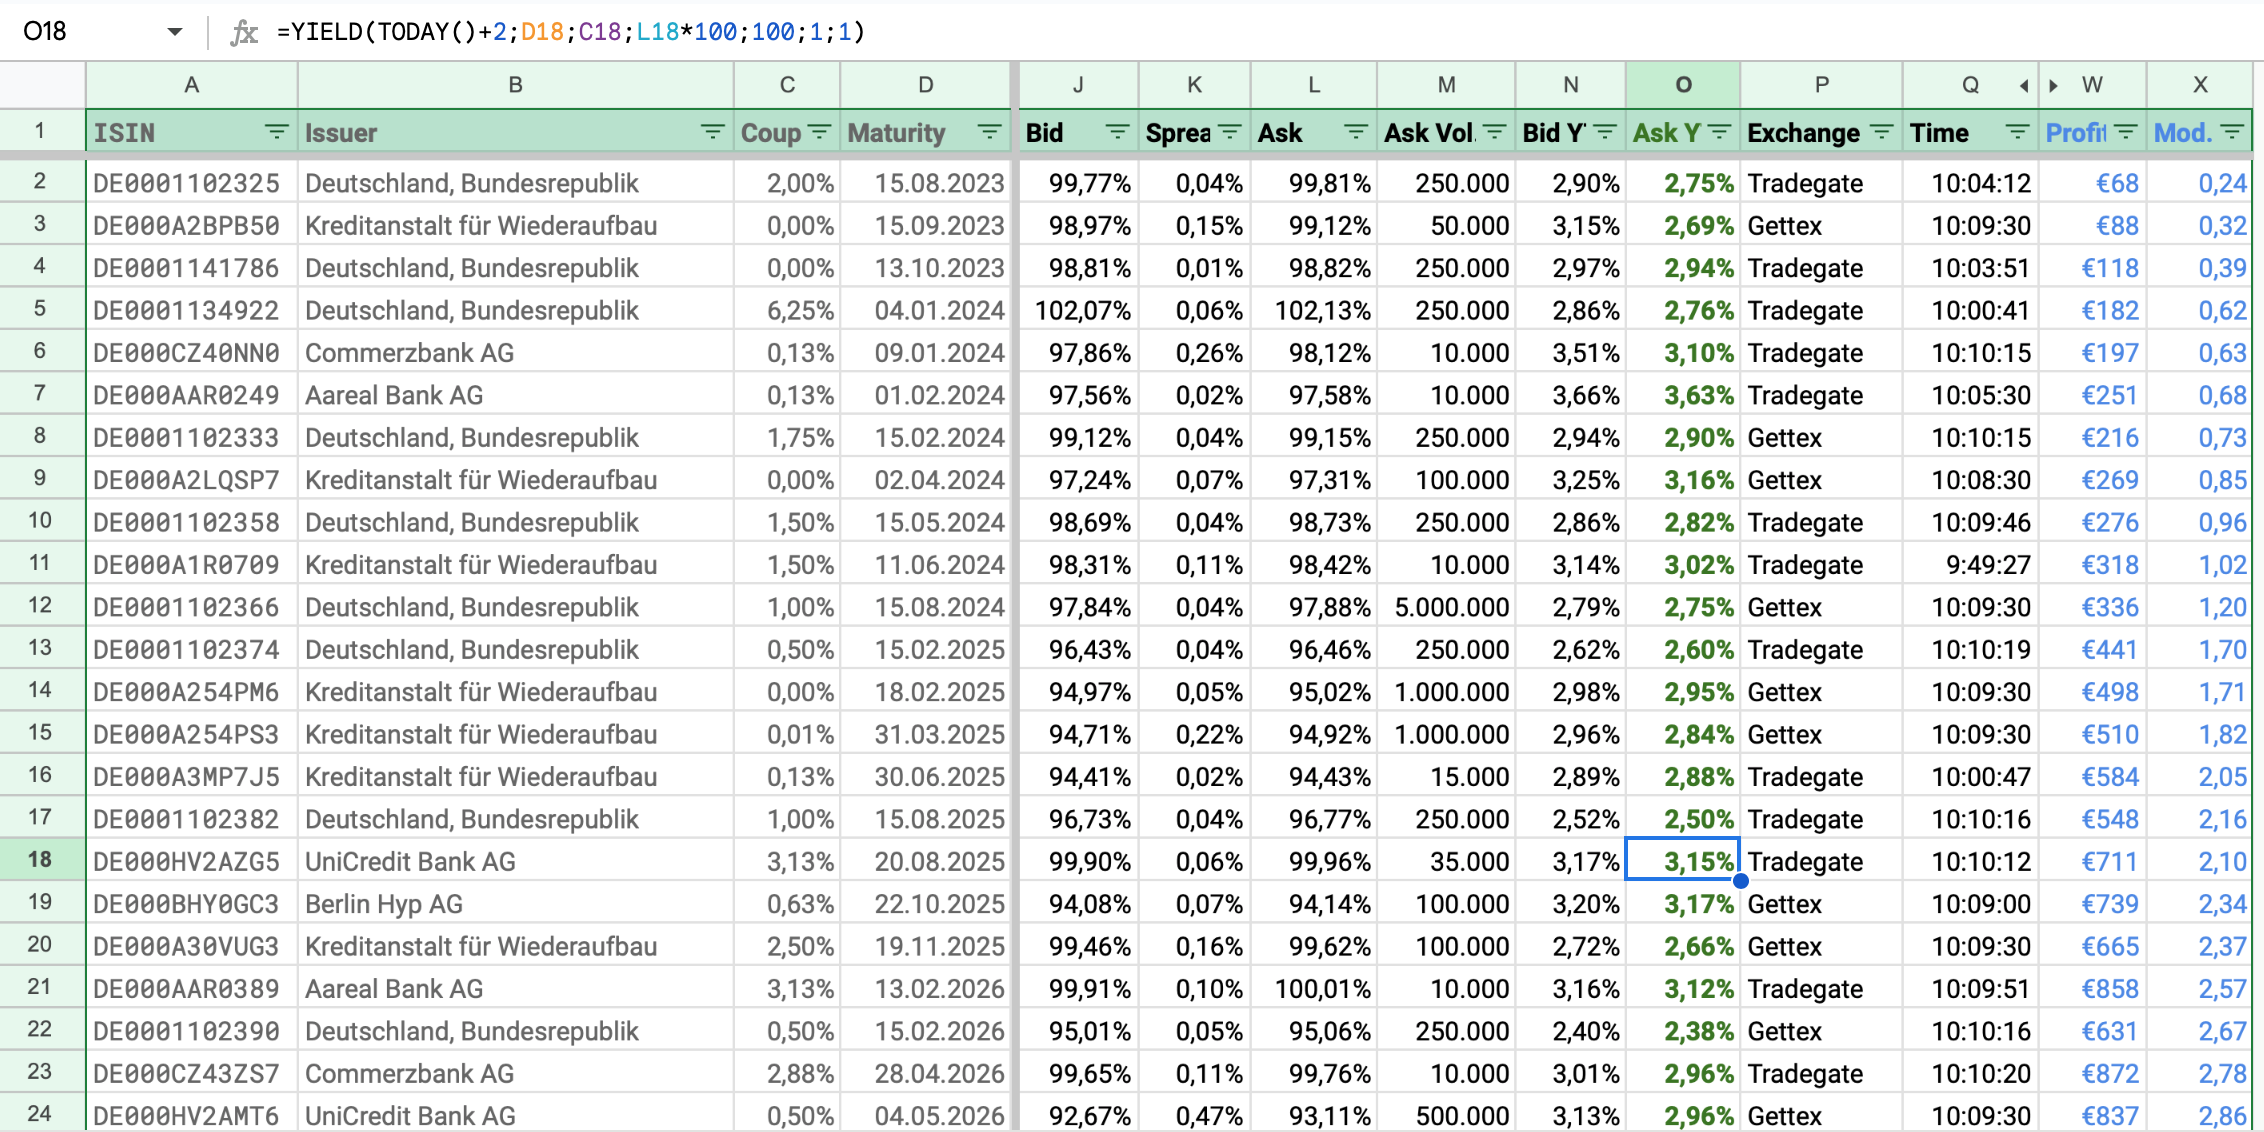Select column O header
Screen dimensions: 2264x1132
click(x=1683, y=85)
